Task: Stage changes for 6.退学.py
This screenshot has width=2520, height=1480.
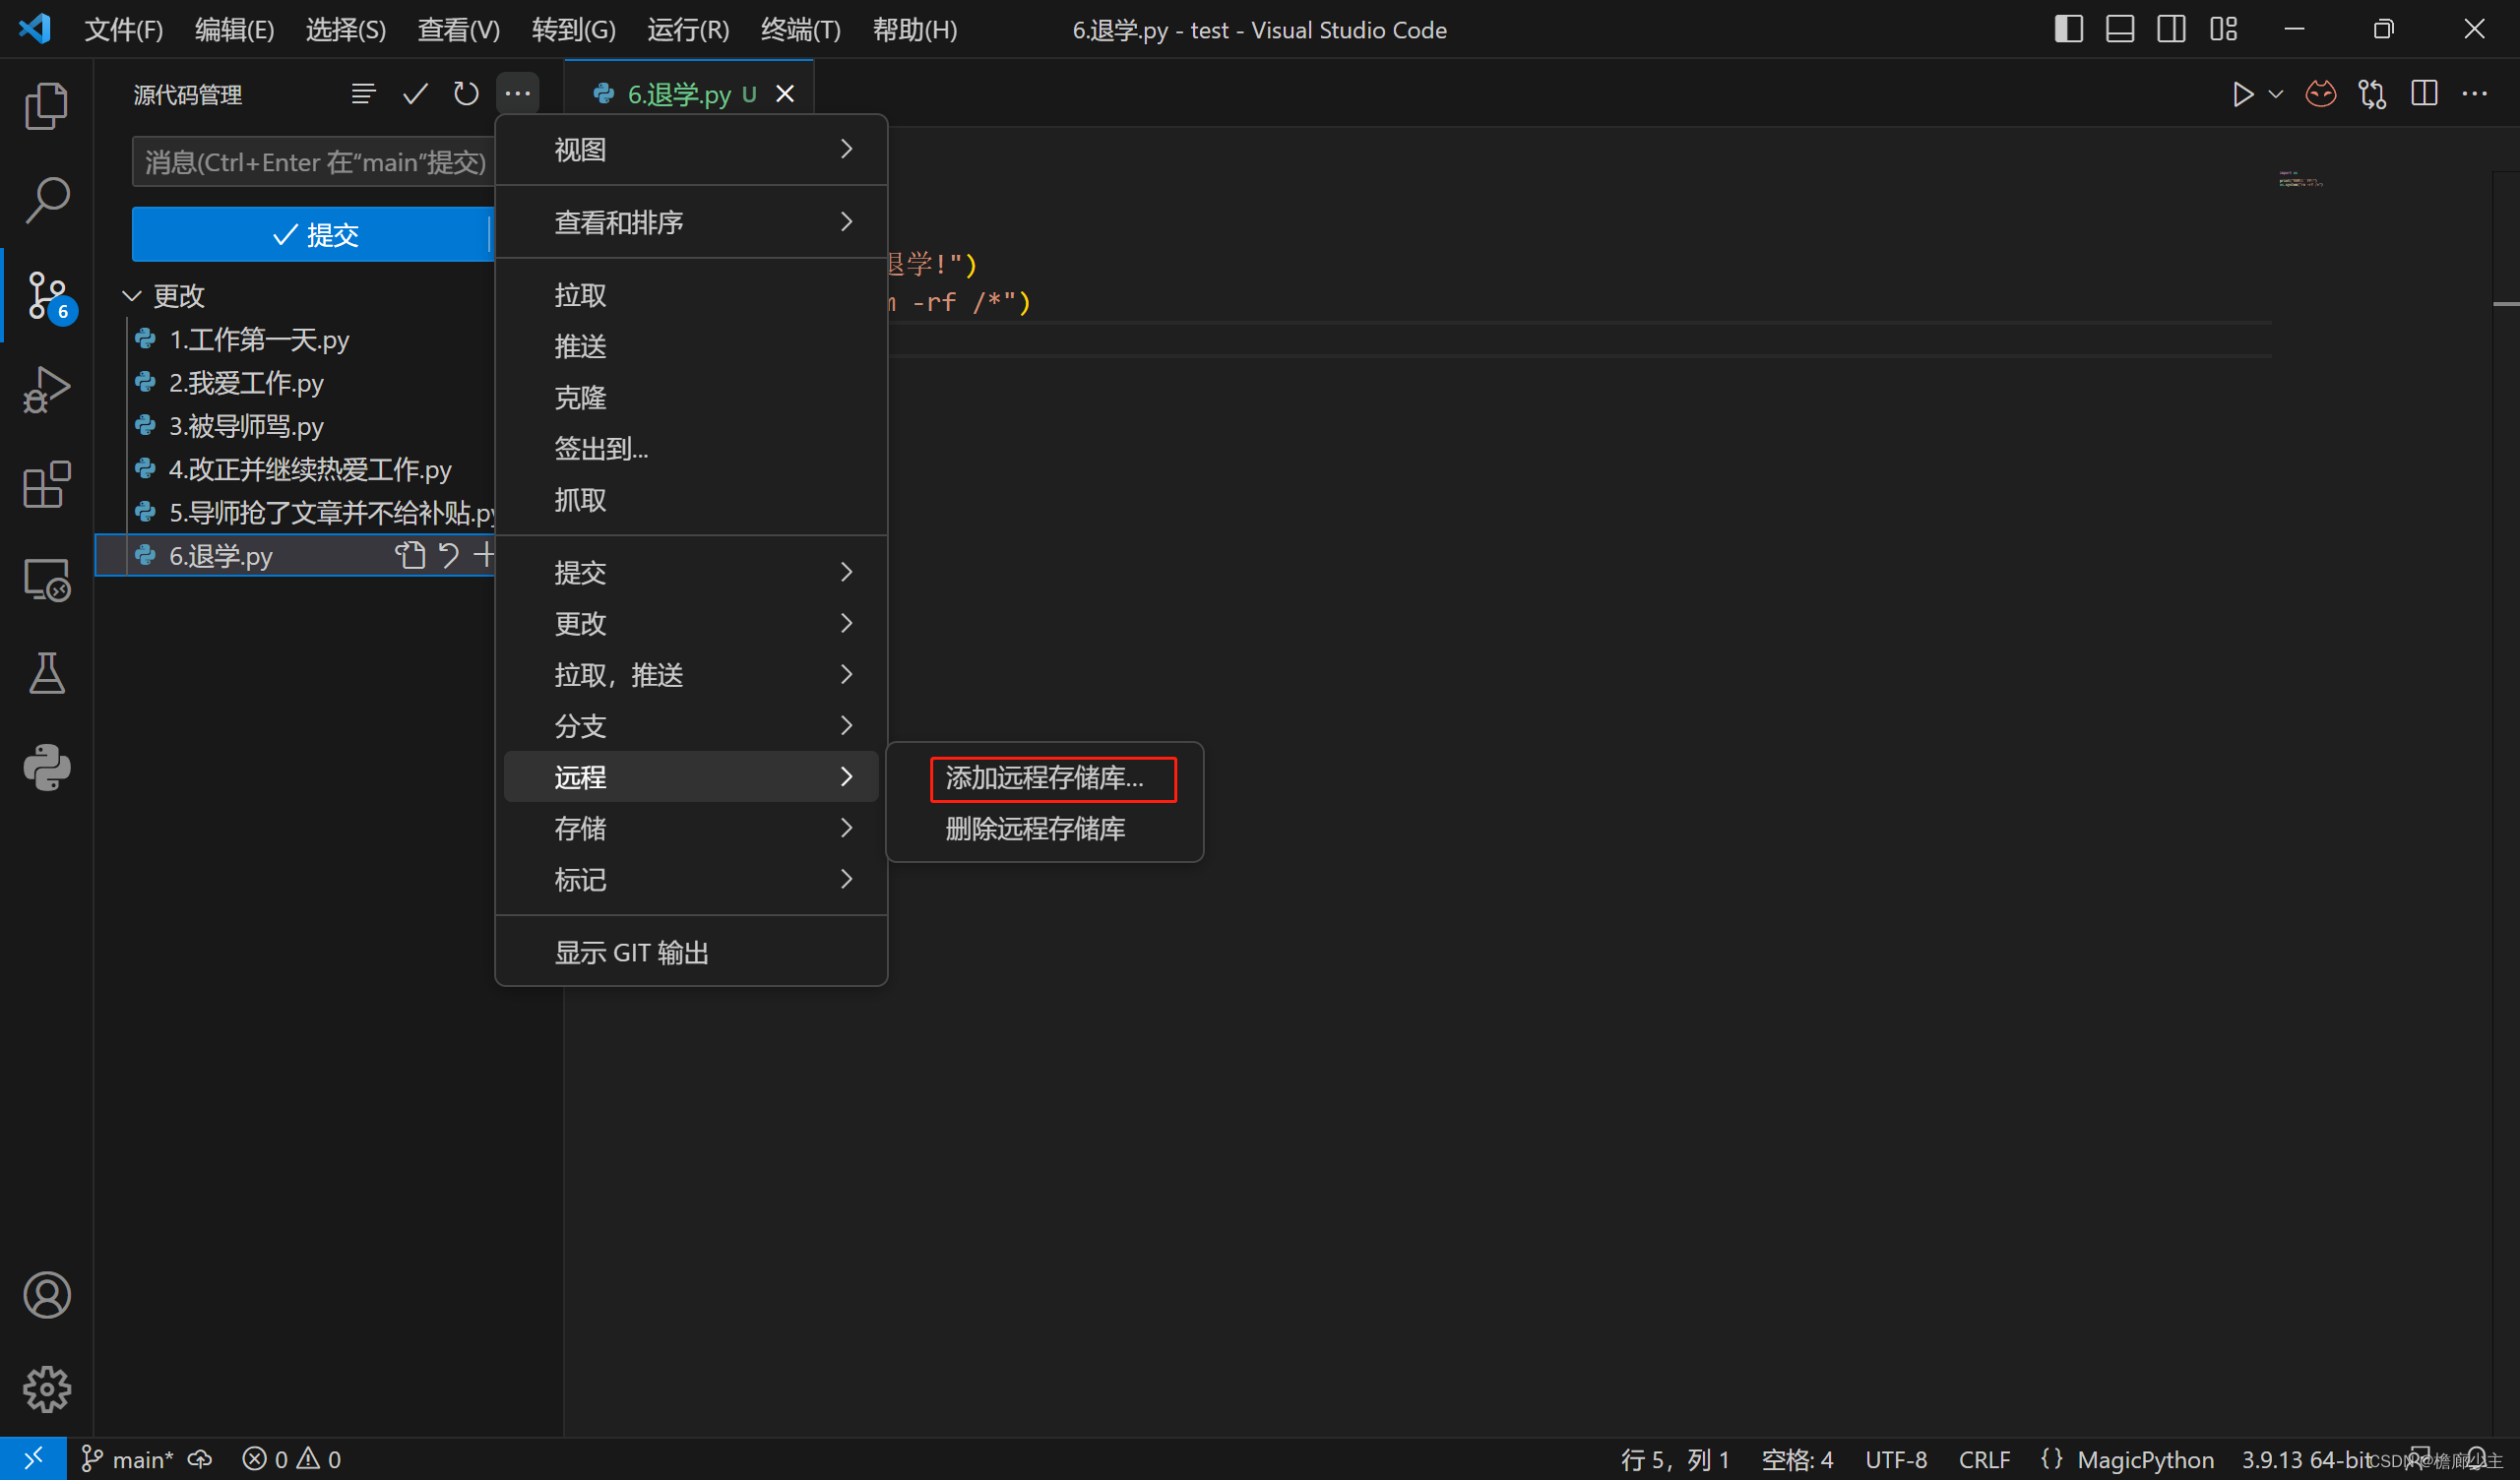Action: 484,555
